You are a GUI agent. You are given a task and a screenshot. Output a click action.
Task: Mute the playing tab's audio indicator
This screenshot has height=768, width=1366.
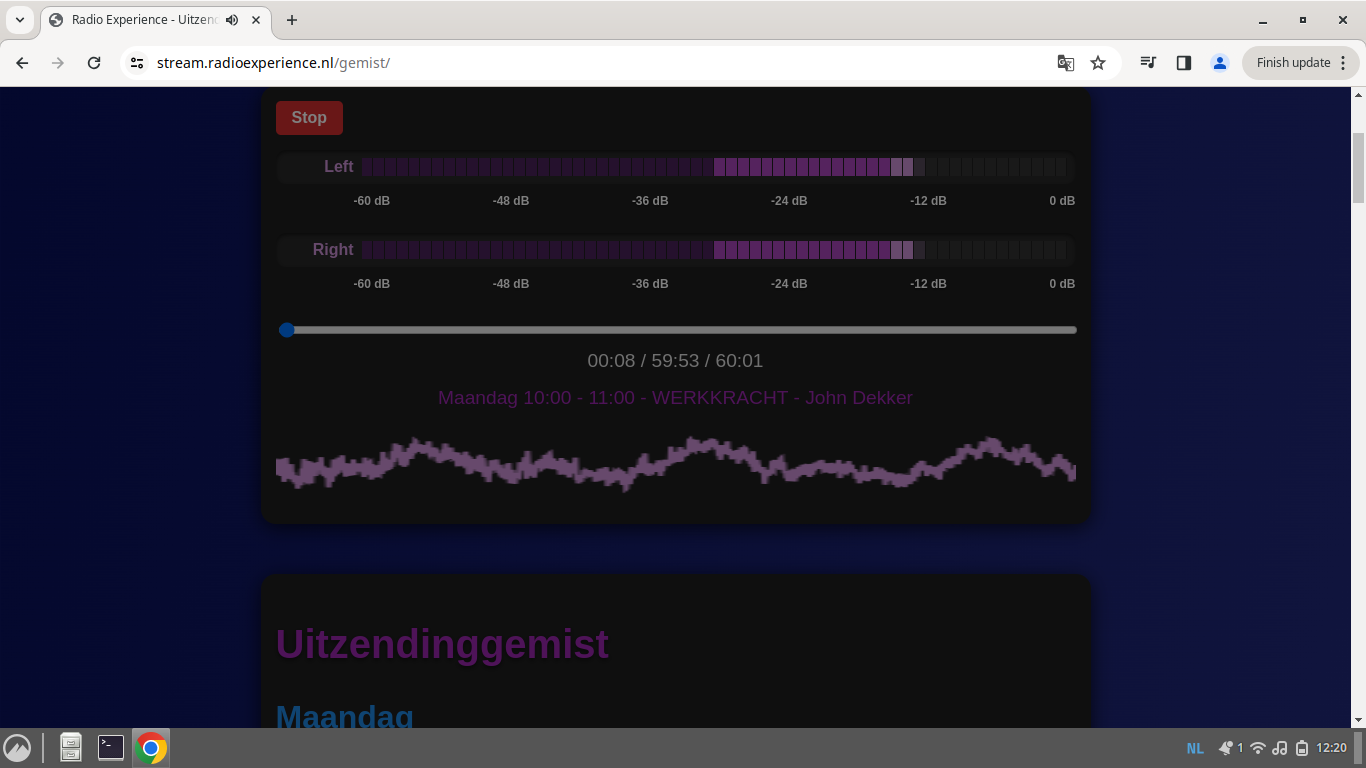click(x=232, y=19)
